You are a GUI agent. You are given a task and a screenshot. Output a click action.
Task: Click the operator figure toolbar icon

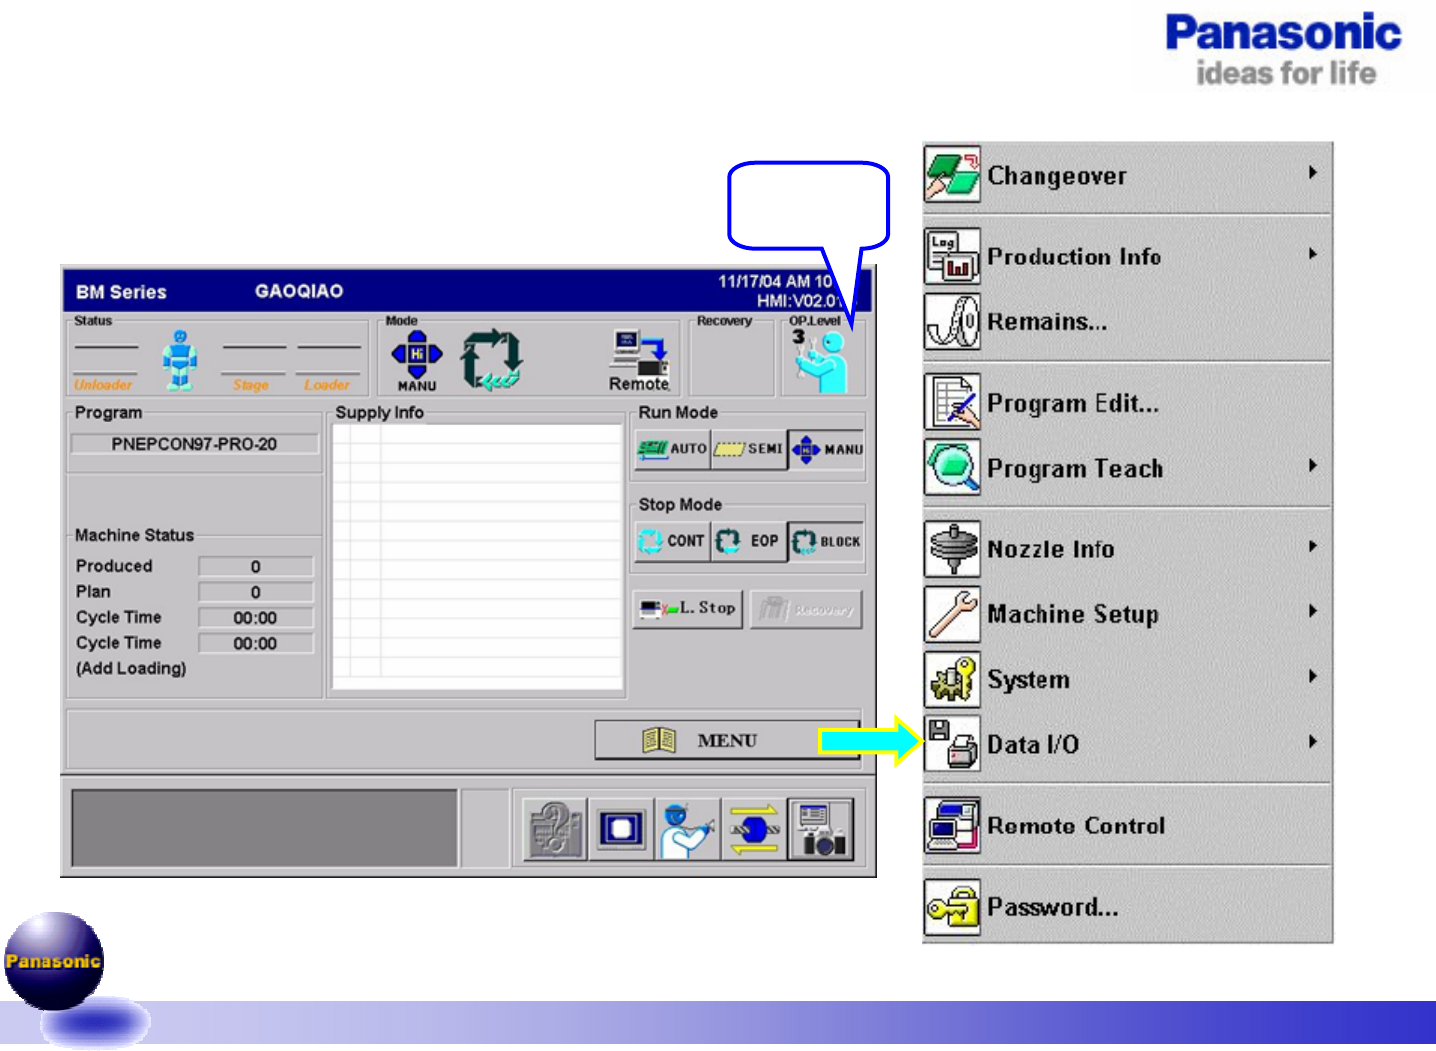[687, 829]
